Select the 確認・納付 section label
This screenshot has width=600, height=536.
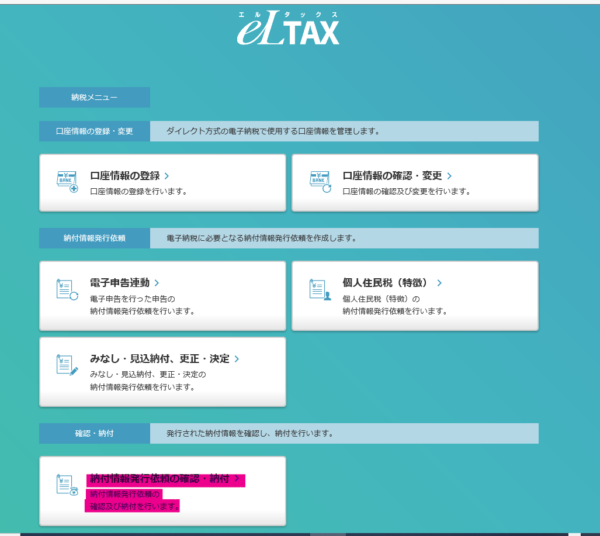(94, 433)
